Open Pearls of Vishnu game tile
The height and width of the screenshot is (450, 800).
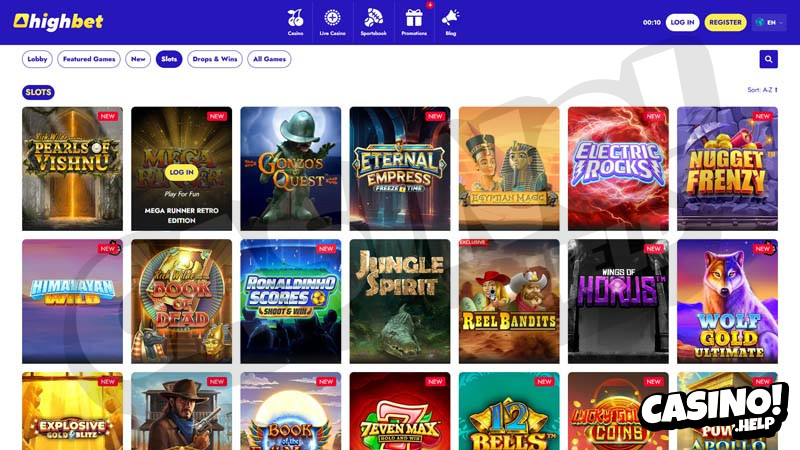(x=72, y=169)
